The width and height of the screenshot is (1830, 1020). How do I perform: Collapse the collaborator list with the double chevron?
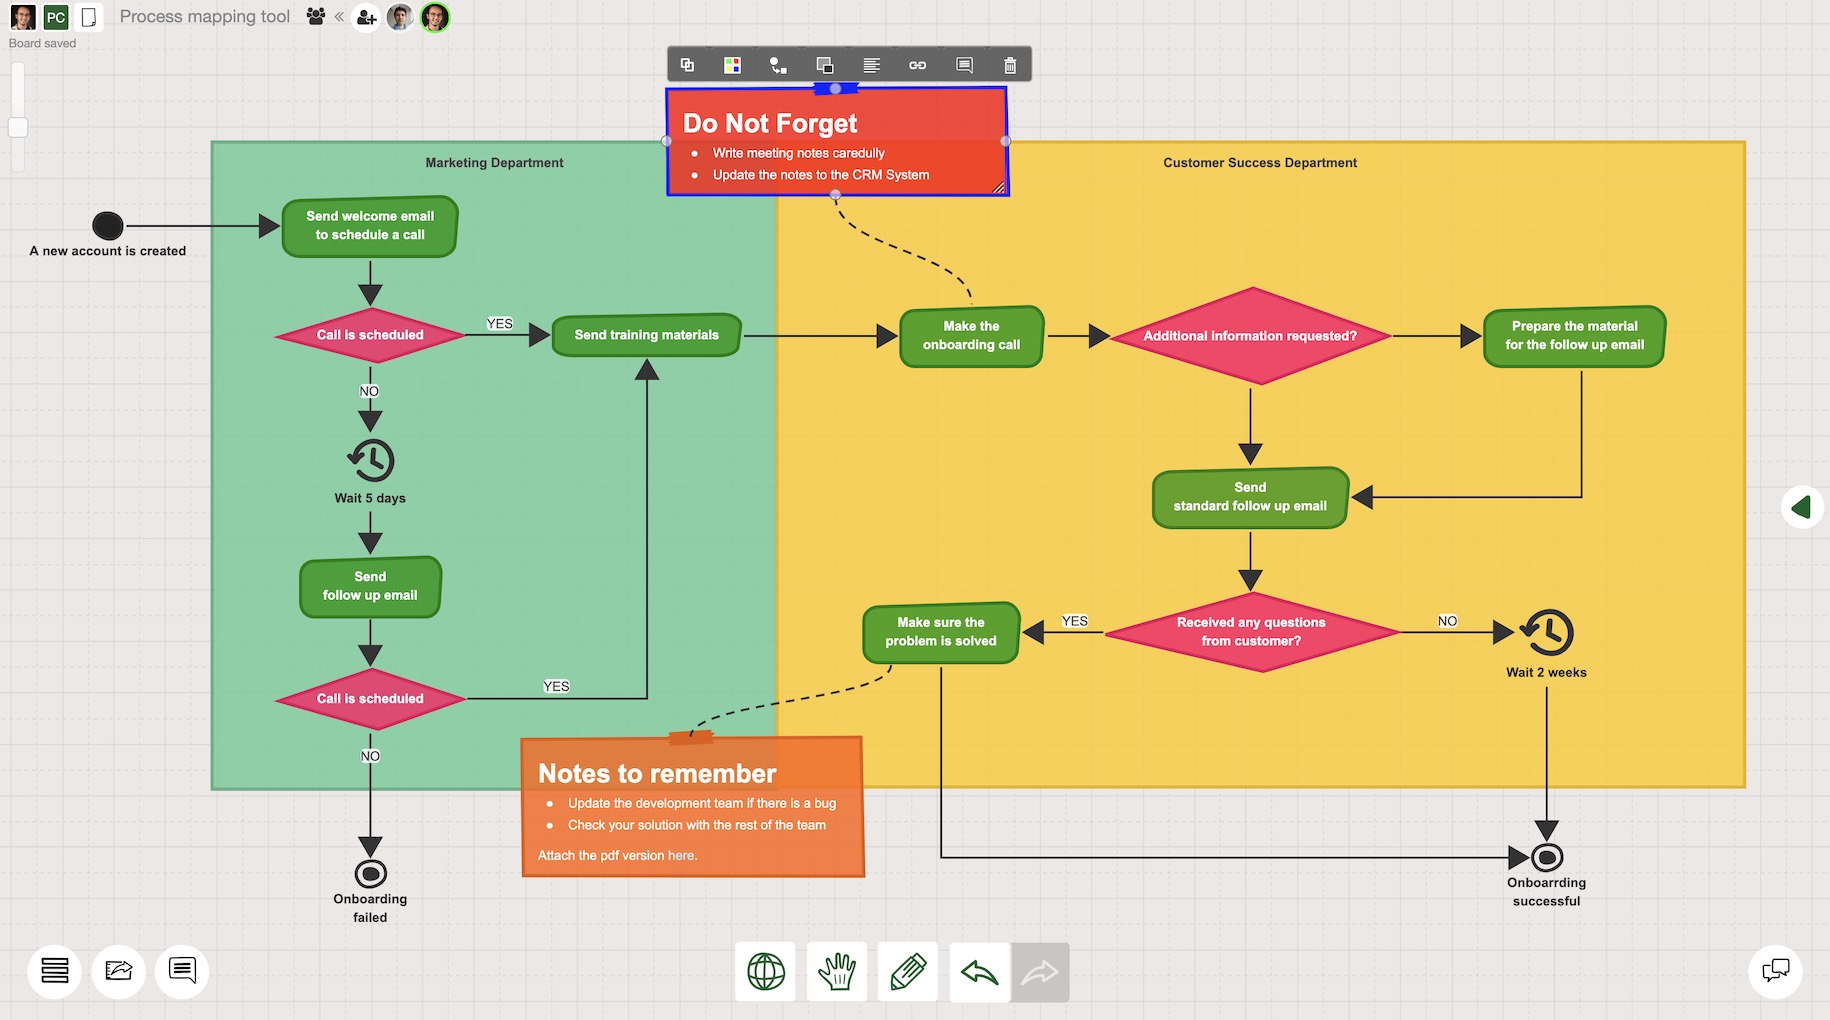coord(339,16)
